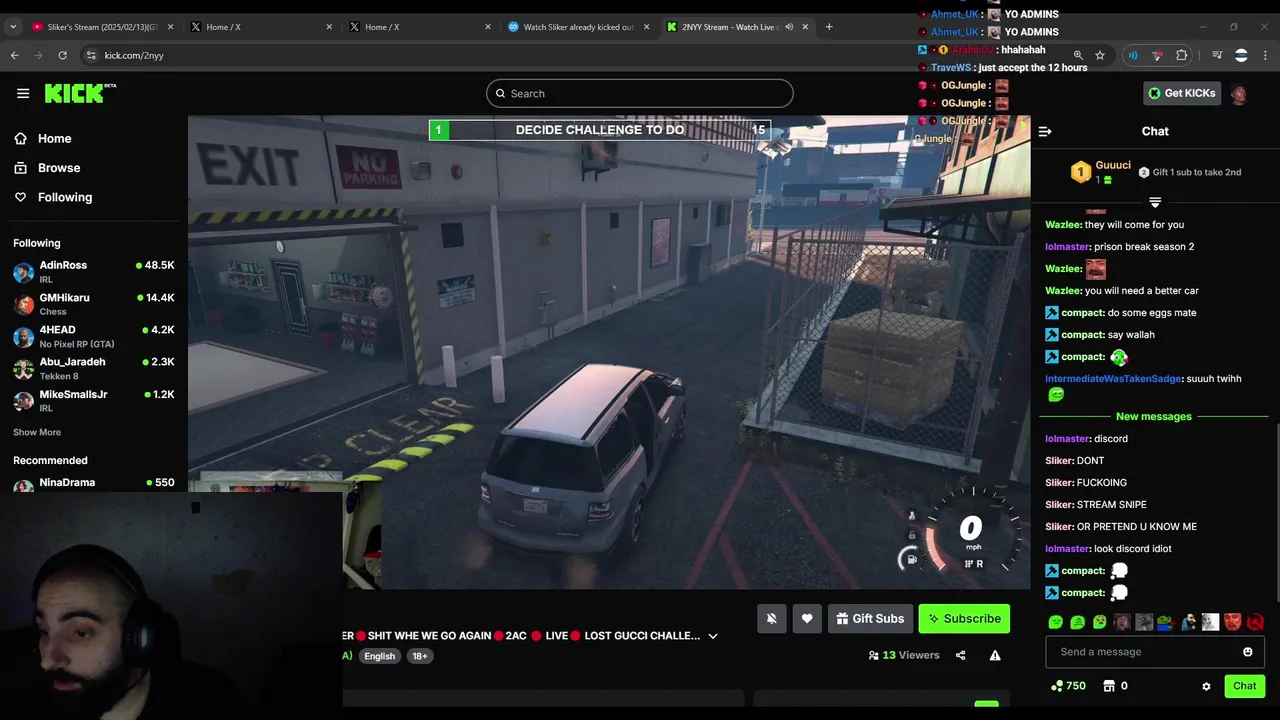Insert the red hammer and sickle emote
Screen dimensions: 1280x720
click(x=1255, y=622)
